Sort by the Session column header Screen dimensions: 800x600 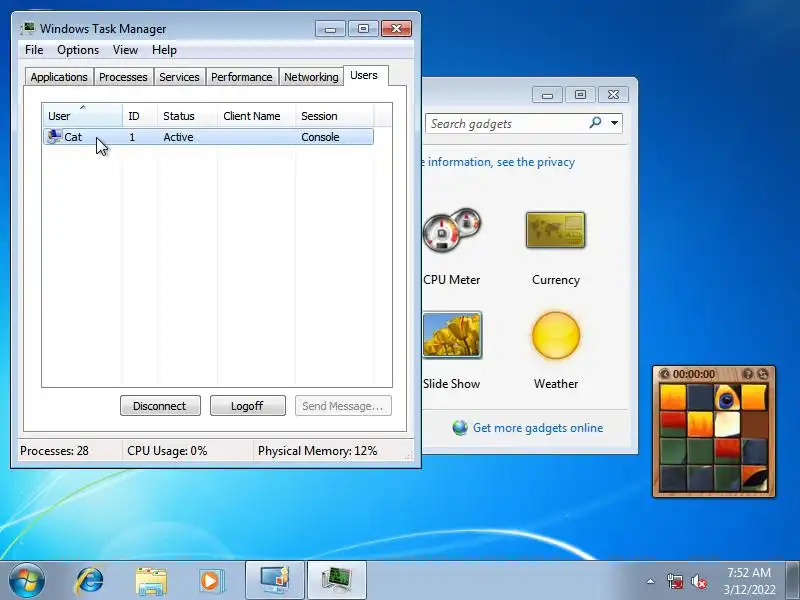tap(335, 116)
